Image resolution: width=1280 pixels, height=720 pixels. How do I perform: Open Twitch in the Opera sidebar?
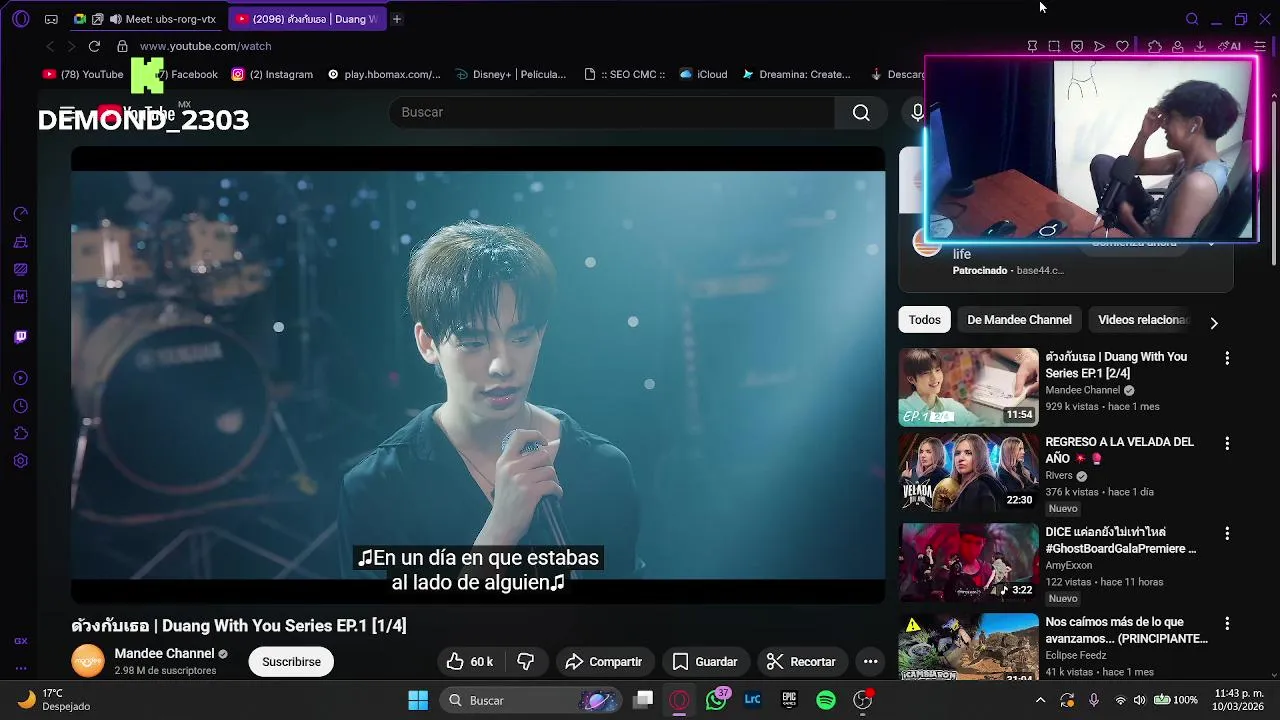[20, 337]
